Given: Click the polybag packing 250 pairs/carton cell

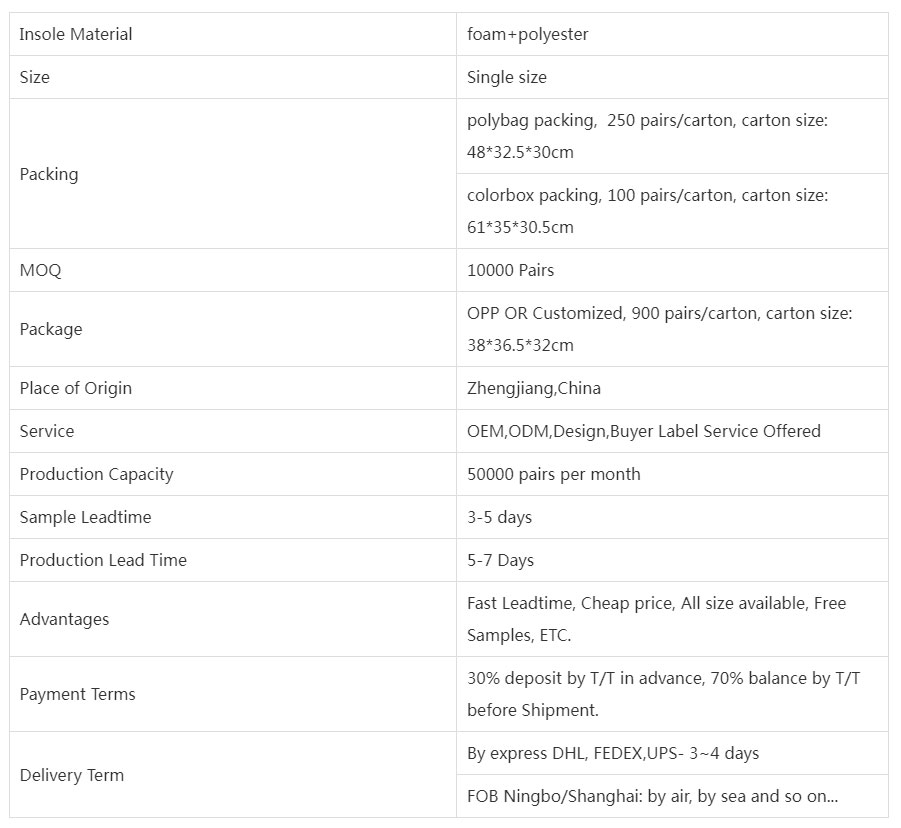Looking at the screenshot, I should tap(647, 136).
